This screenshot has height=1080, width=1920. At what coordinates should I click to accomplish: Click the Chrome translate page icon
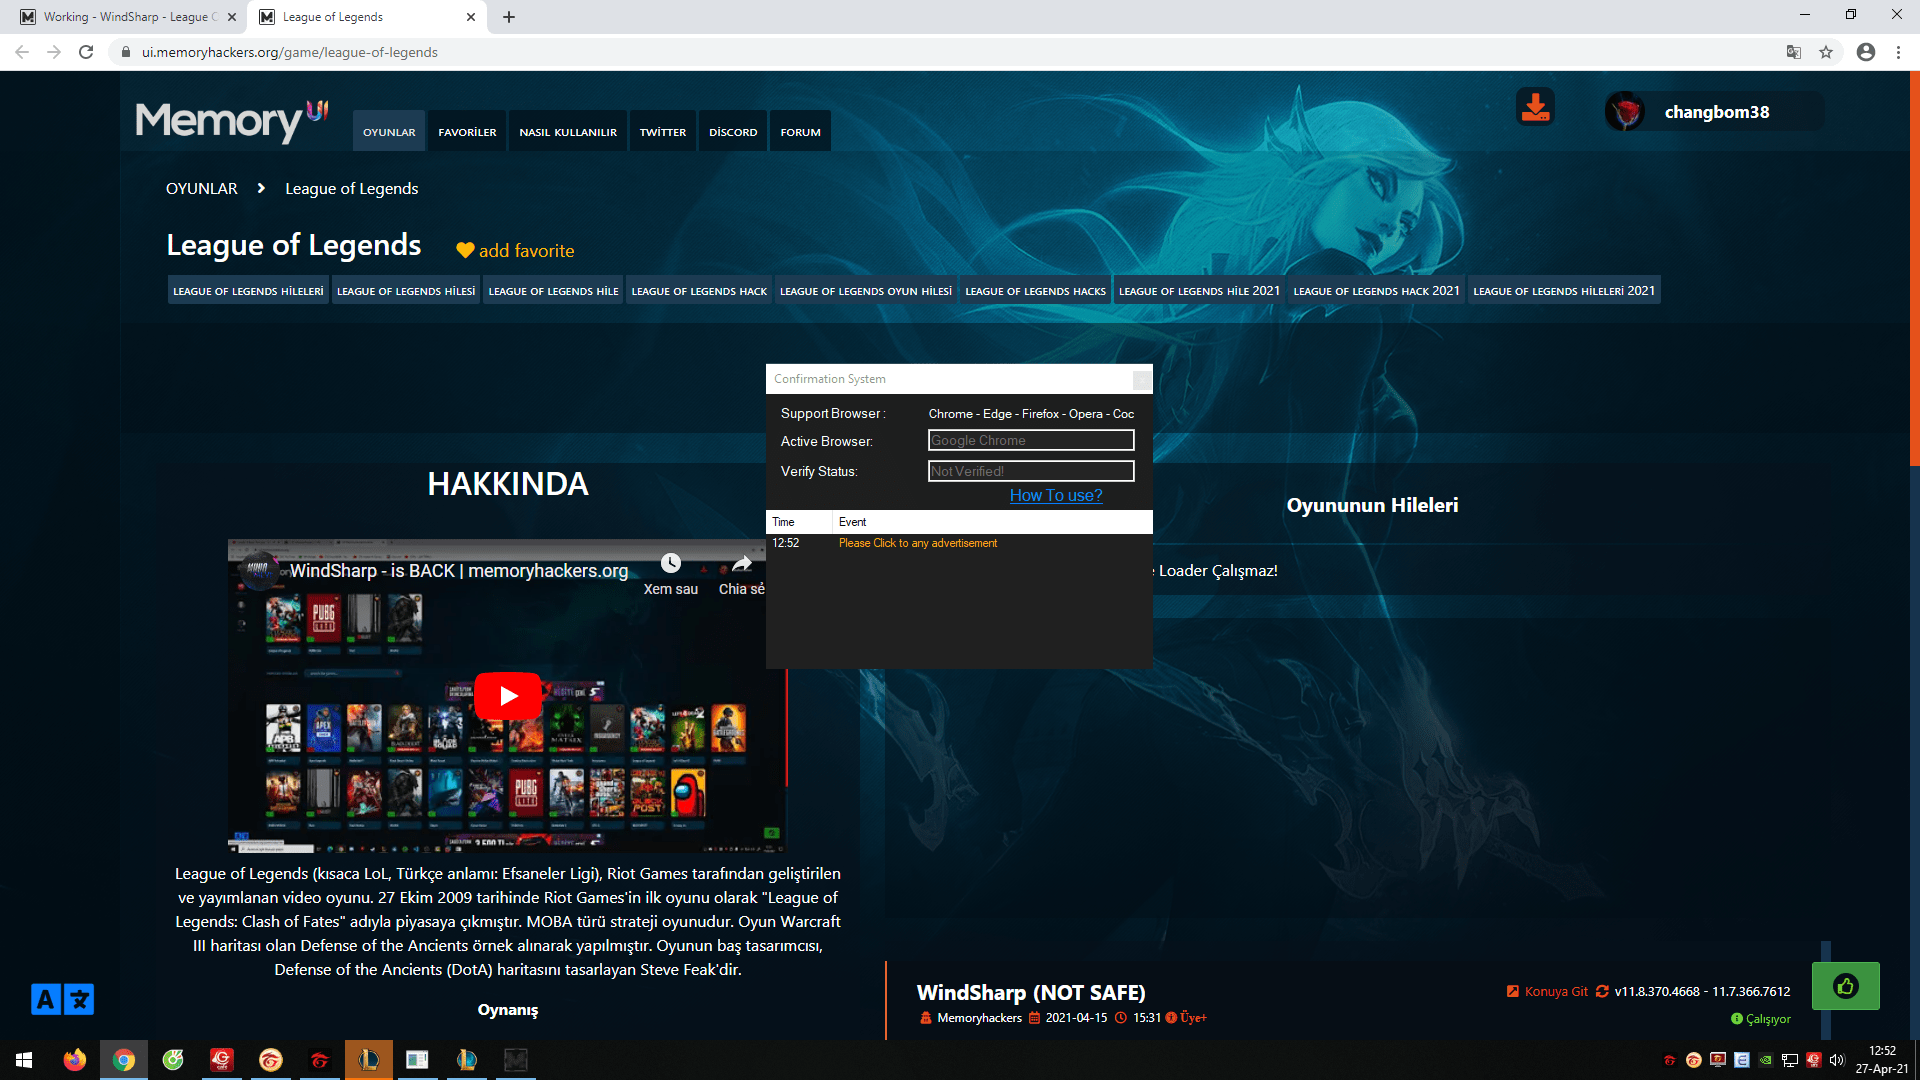click(x=1794, y=52)
